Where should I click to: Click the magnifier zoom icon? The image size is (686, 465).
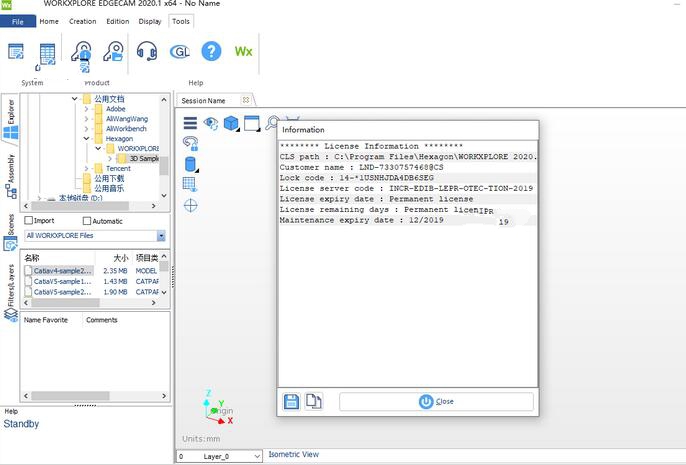click(272, 123)
